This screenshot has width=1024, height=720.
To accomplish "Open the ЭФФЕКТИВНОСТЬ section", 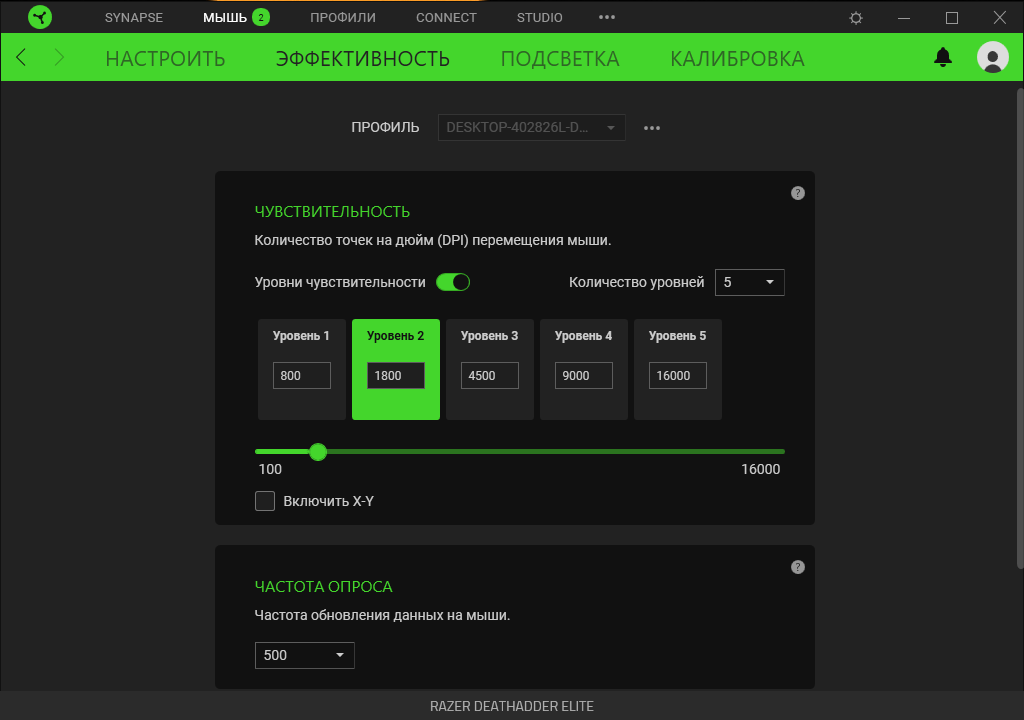I will pos(362,59).
